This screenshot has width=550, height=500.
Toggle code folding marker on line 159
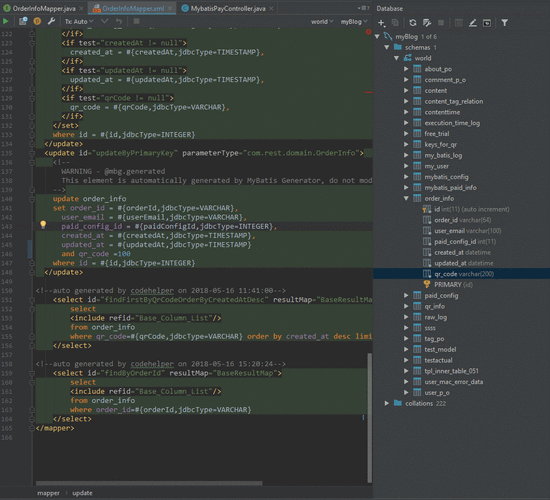pos(32,373)
